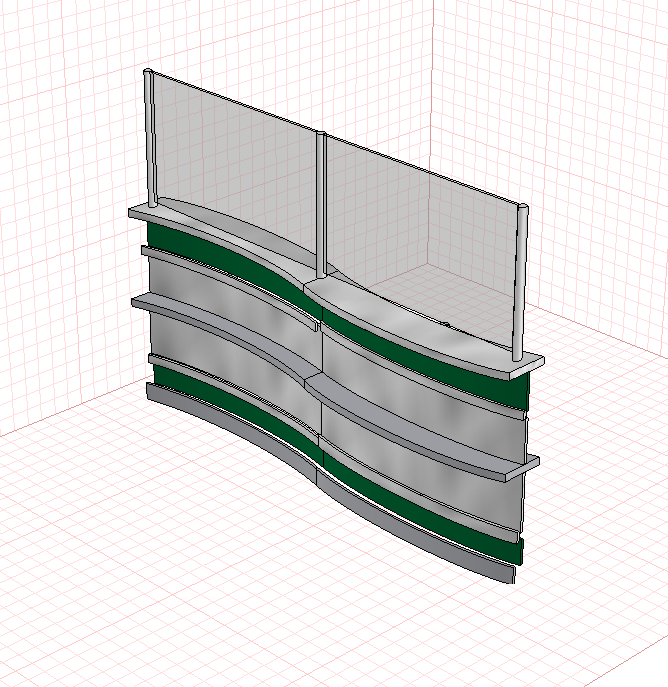The image size is (668, 687).
Task: Select the protruding middle shelf on right section
Action: [421, 427]
